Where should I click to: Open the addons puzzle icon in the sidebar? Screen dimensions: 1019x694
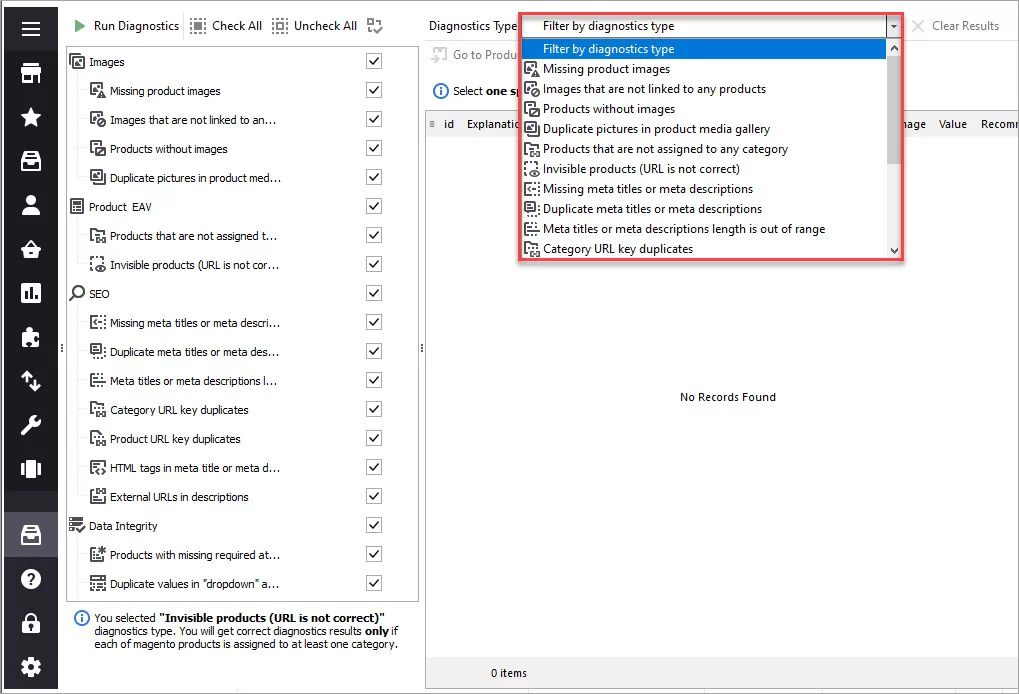click(31, 337)
